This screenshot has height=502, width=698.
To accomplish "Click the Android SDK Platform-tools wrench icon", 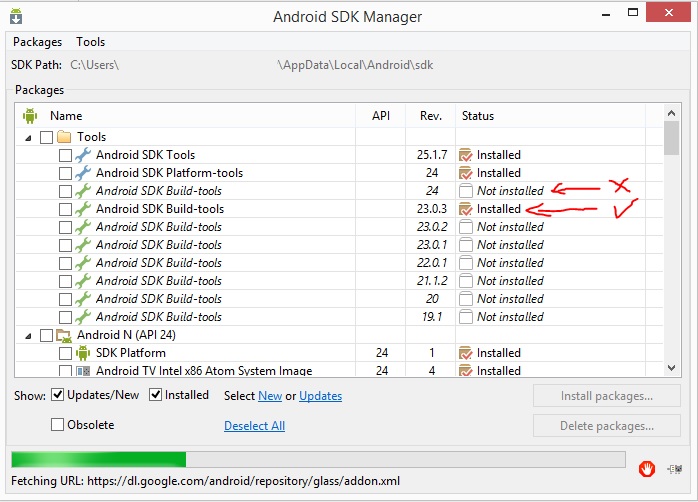I will [83, 173].
